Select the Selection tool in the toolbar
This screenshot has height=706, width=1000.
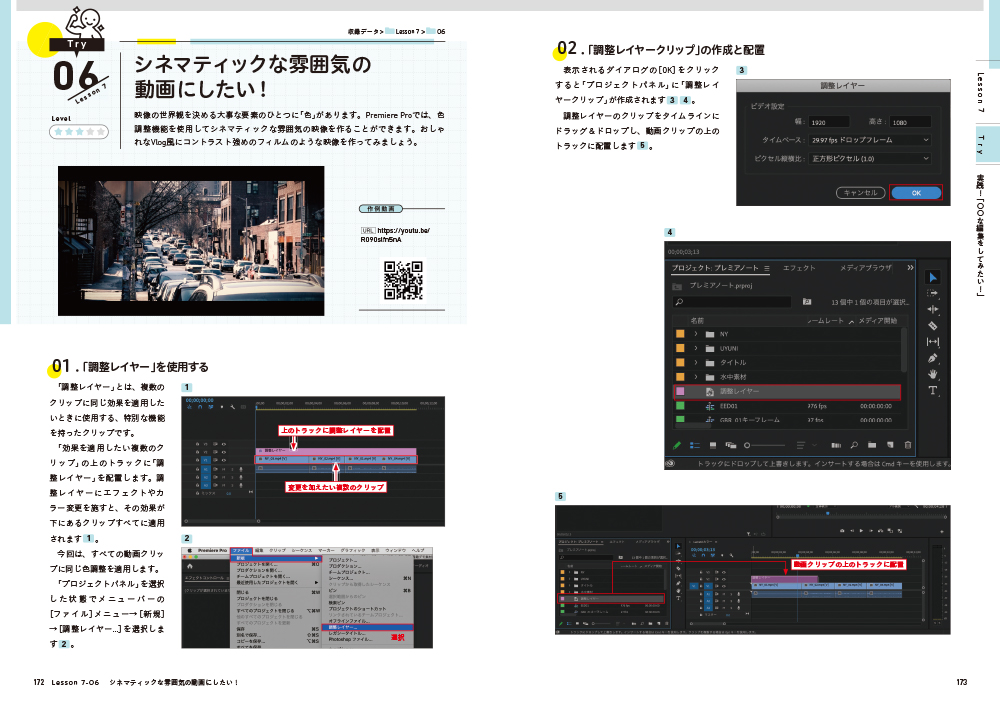click(x=931, y=277)
